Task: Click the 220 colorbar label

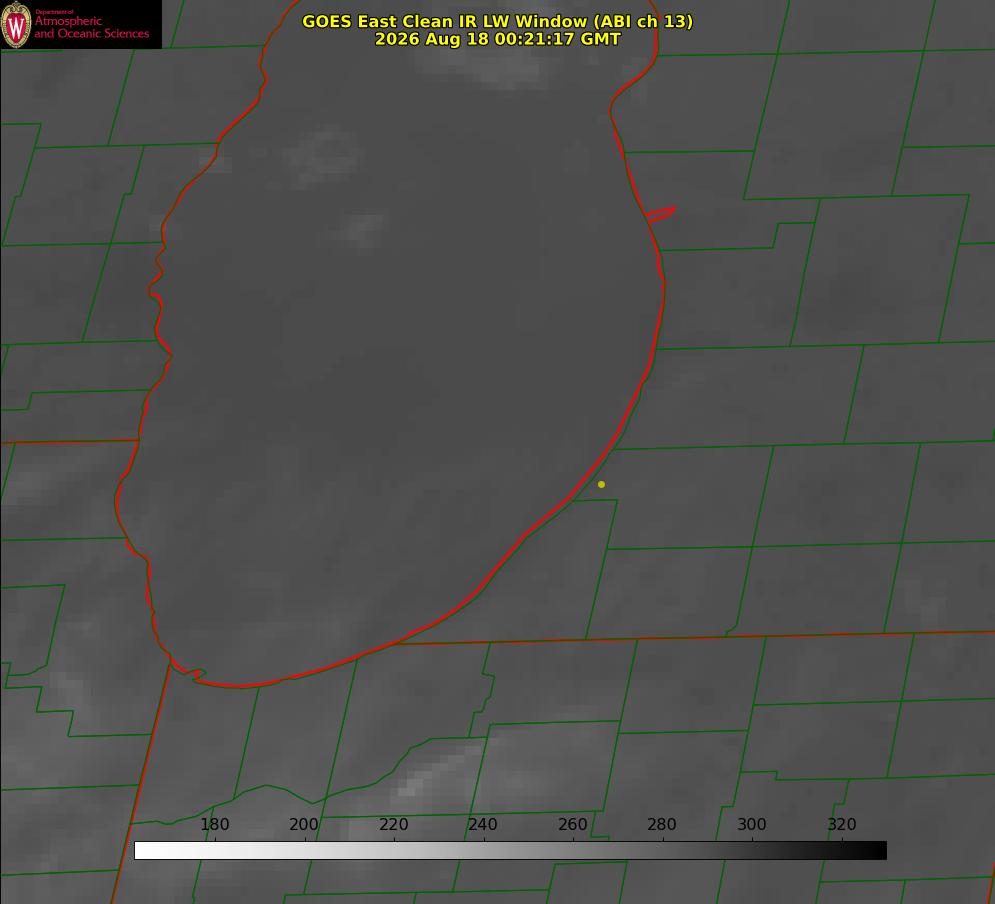Action: [x=393, y=824]
